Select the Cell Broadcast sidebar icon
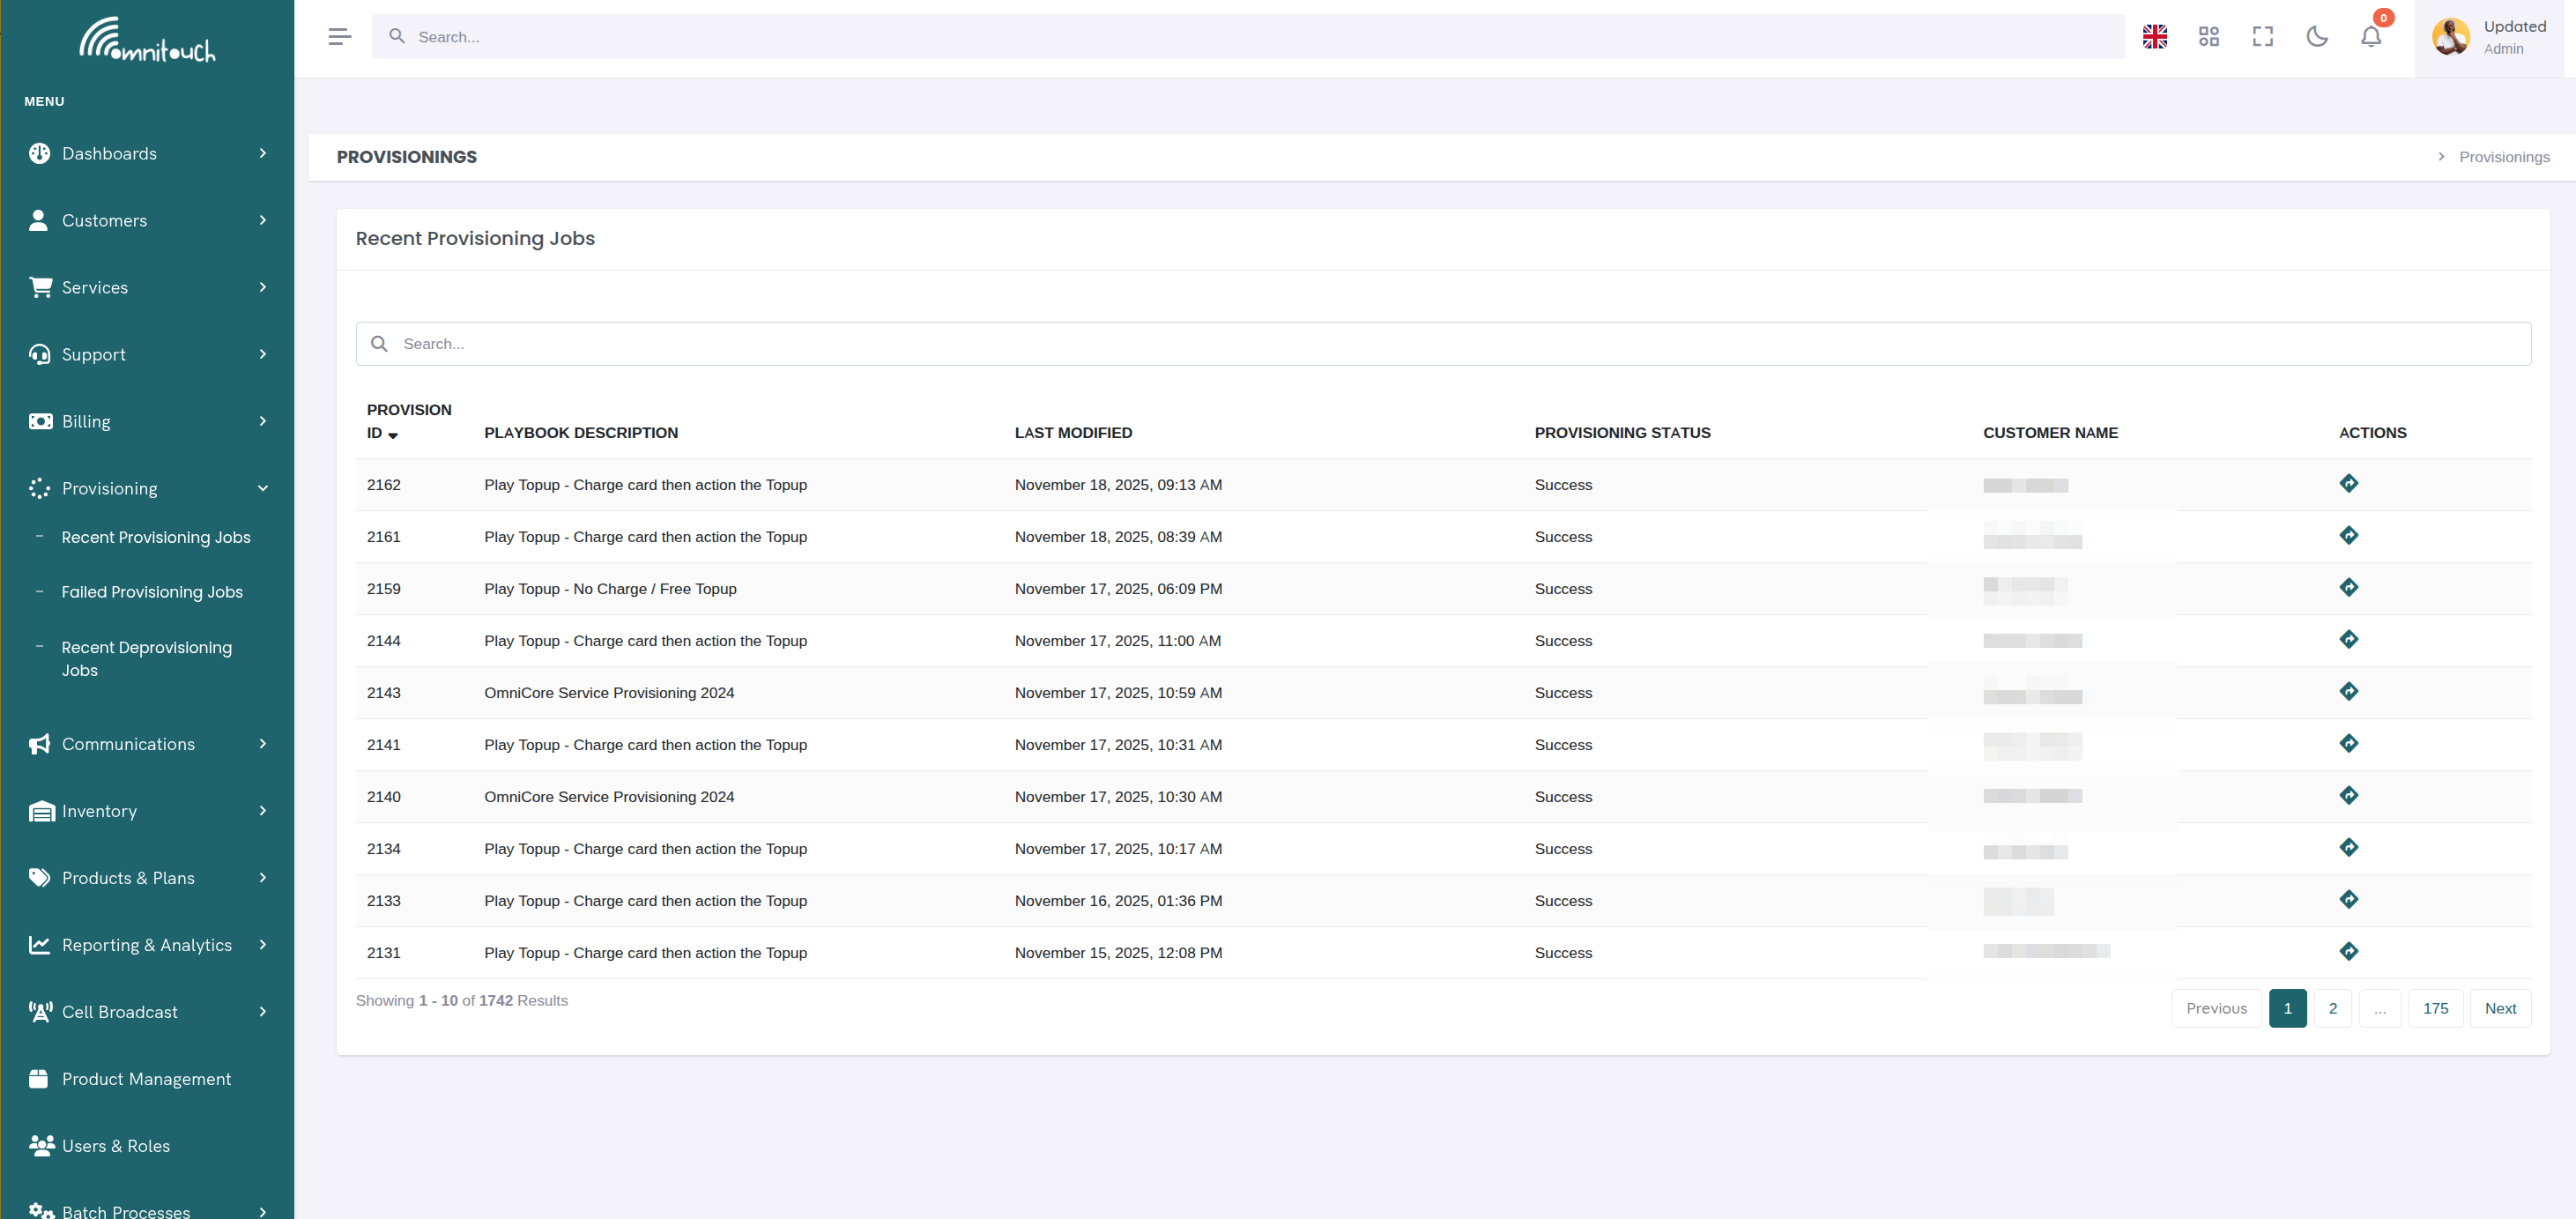The image size is (2576, 1219). (40, 1011)
